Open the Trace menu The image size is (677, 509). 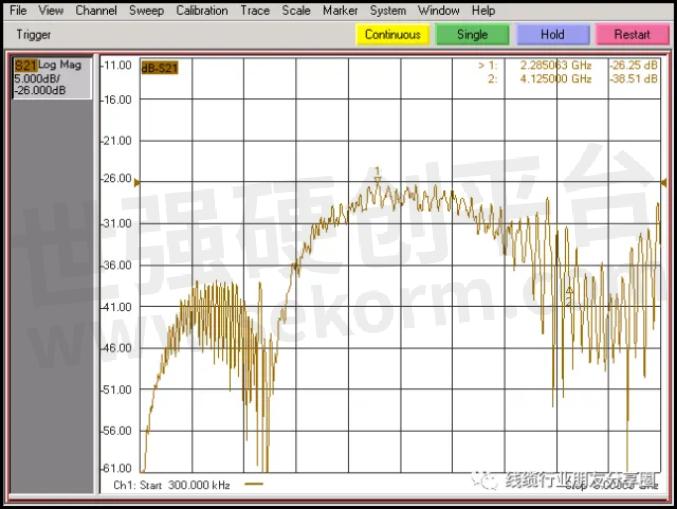pyautogui.click(x=255, y=11)
